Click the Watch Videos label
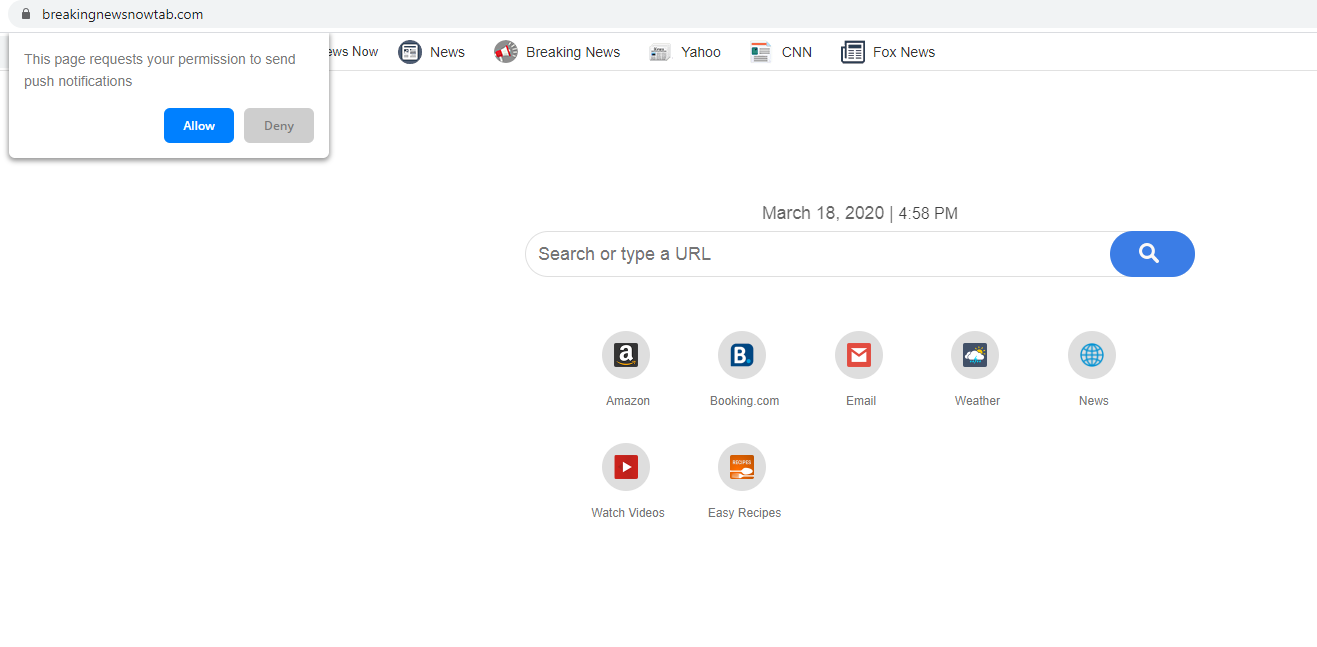Screen dimensions: 1317x647 tap(628, 513)
